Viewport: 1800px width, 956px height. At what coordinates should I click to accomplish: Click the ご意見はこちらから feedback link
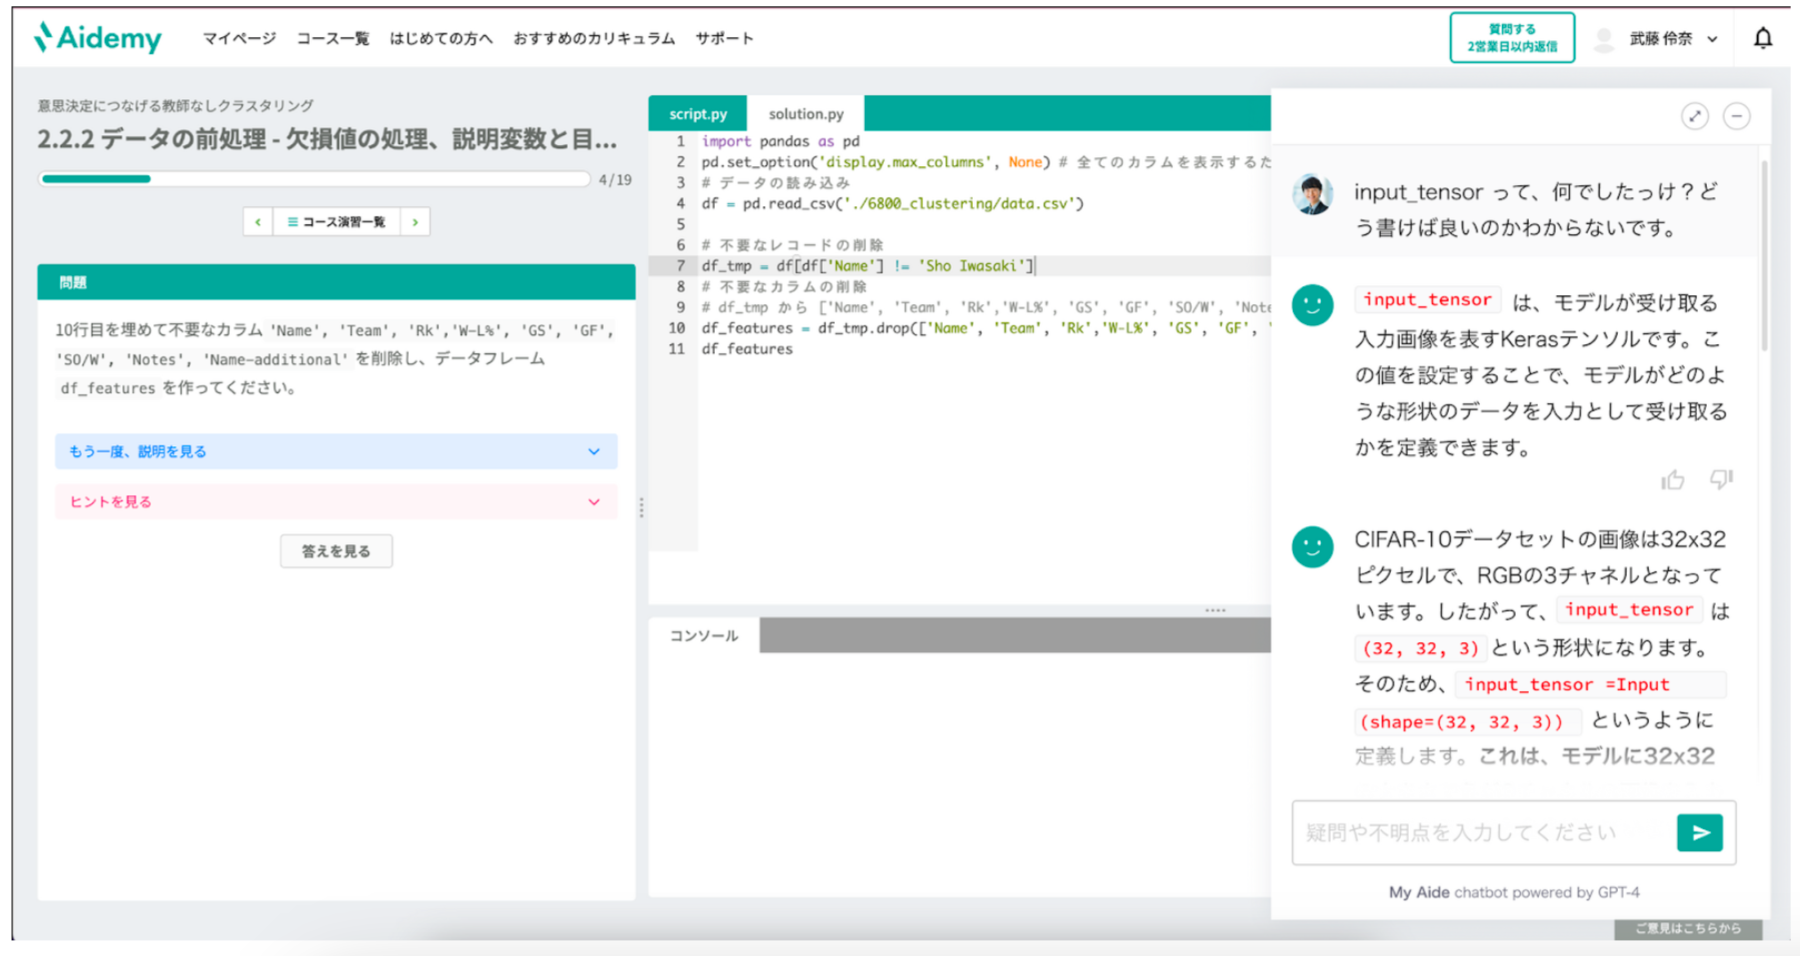[x=1689, y=928]
